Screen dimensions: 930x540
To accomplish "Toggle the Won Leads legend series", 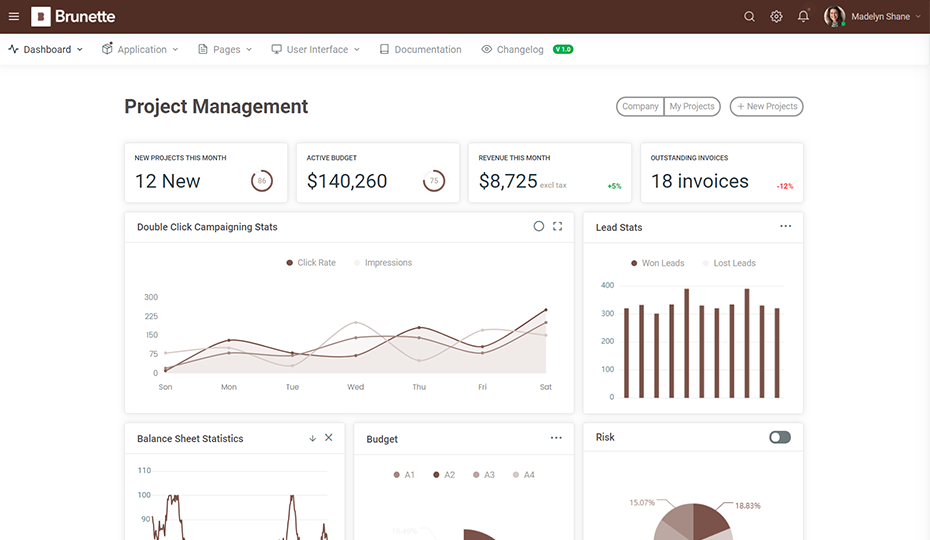I will (657, 263).
